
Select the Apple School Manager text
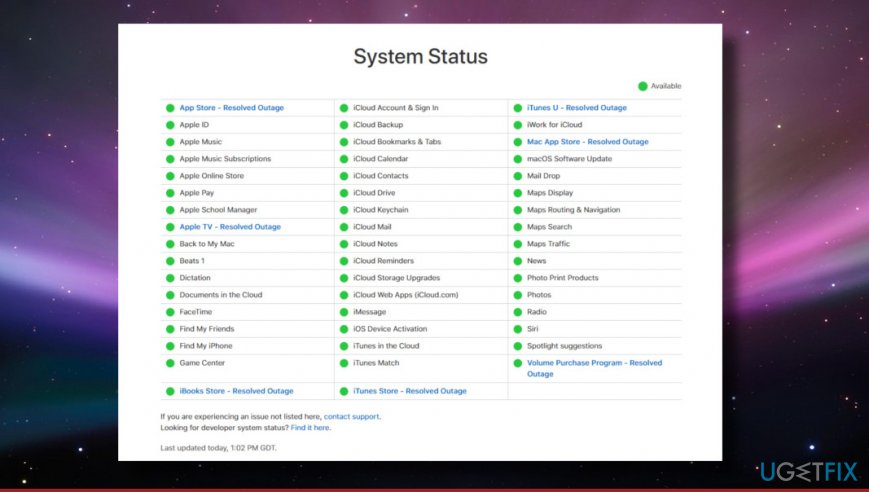click(x=218, y=210)
